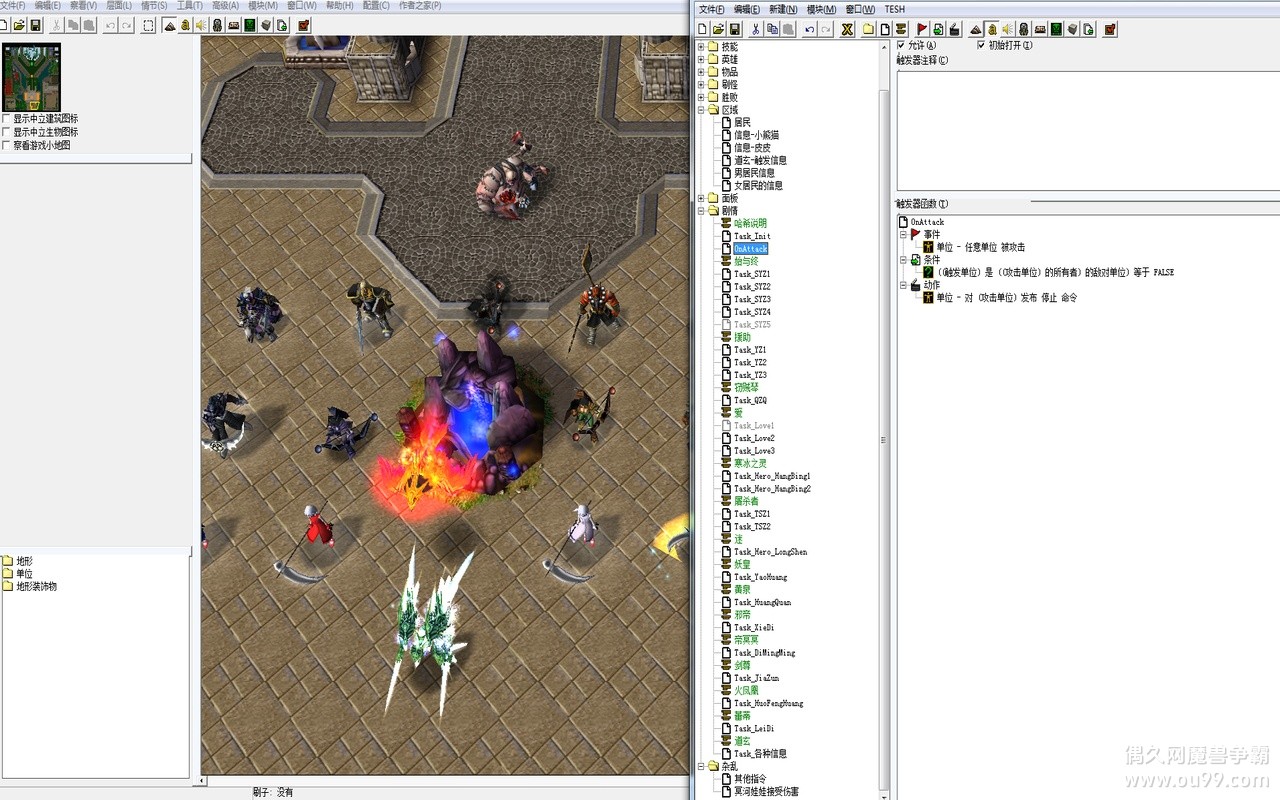The image size is (1280, 800).
Task: Select the Task_Init trigger
Action: click(x=752, y=236)
